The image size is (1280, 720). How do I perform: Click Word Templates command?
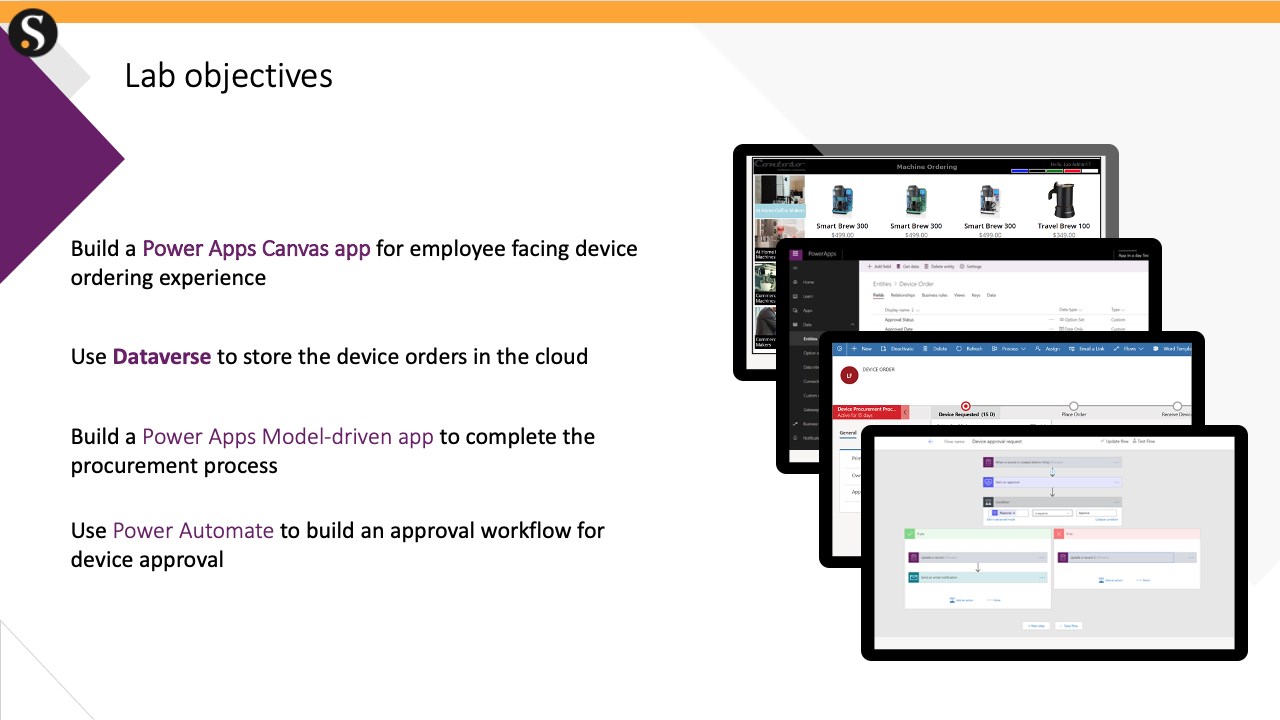pos(1173,349)
